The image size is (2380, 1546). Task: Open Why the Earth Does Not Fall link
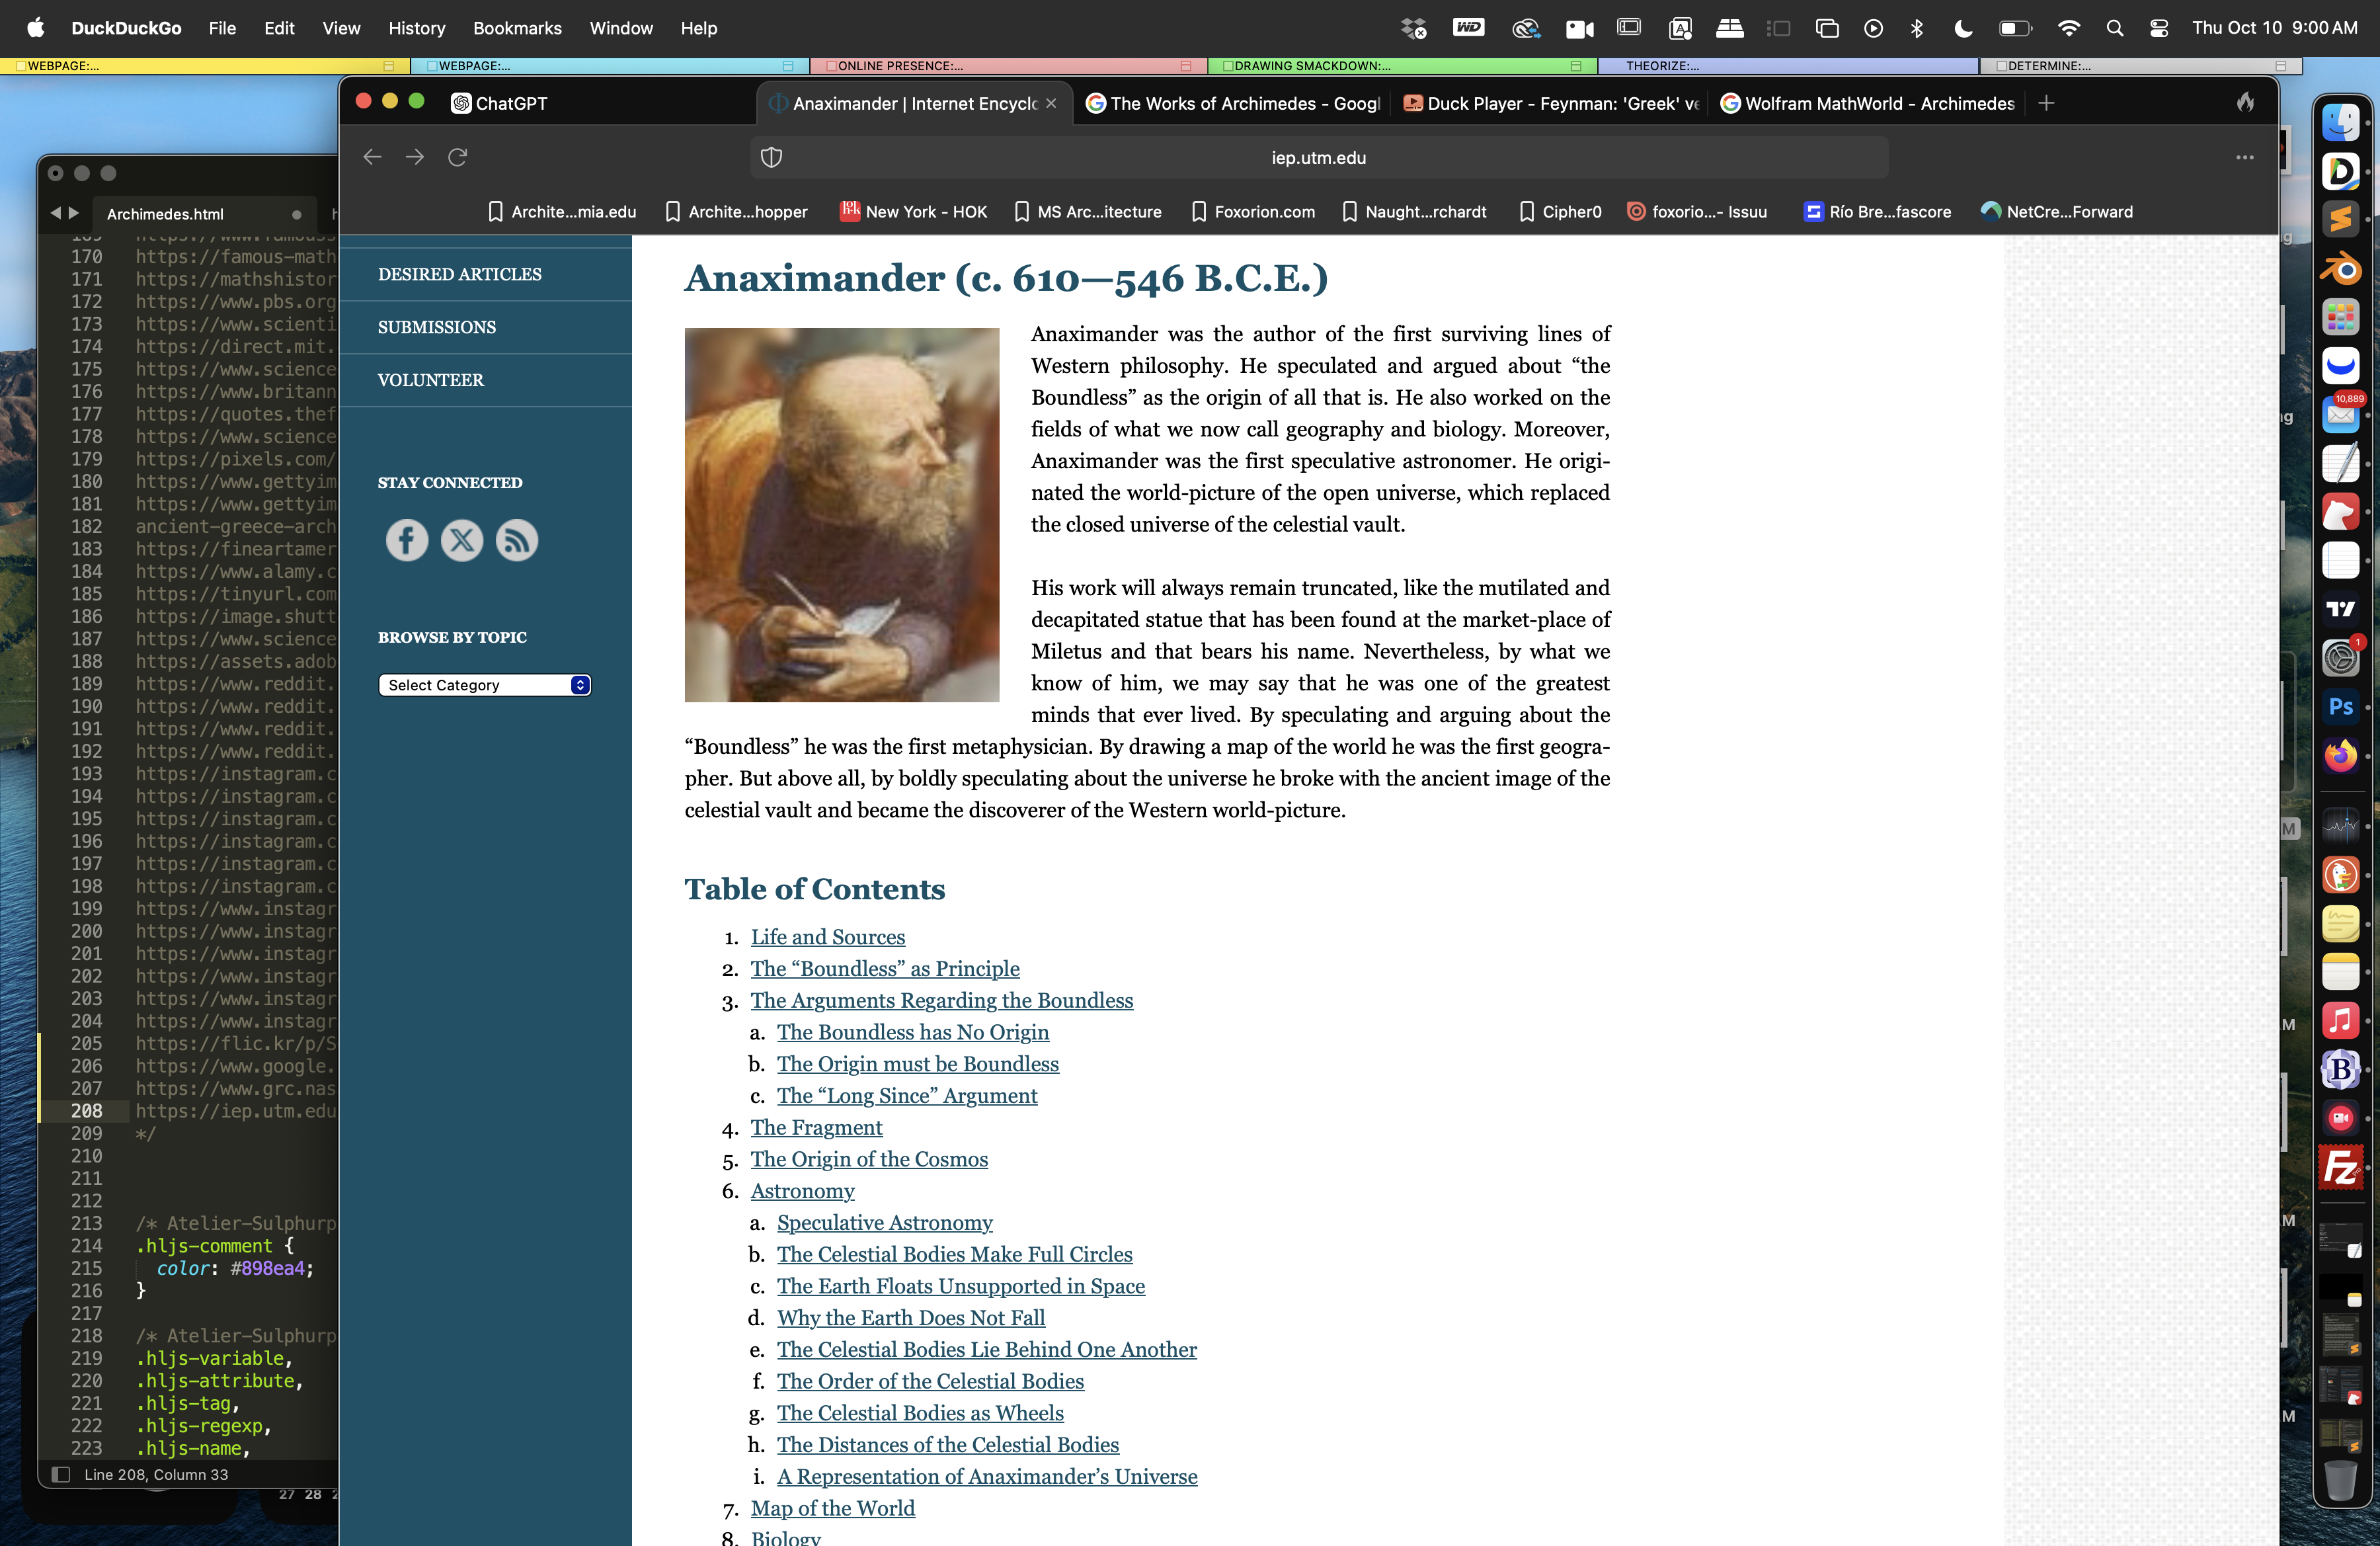tap(911, 1318)
